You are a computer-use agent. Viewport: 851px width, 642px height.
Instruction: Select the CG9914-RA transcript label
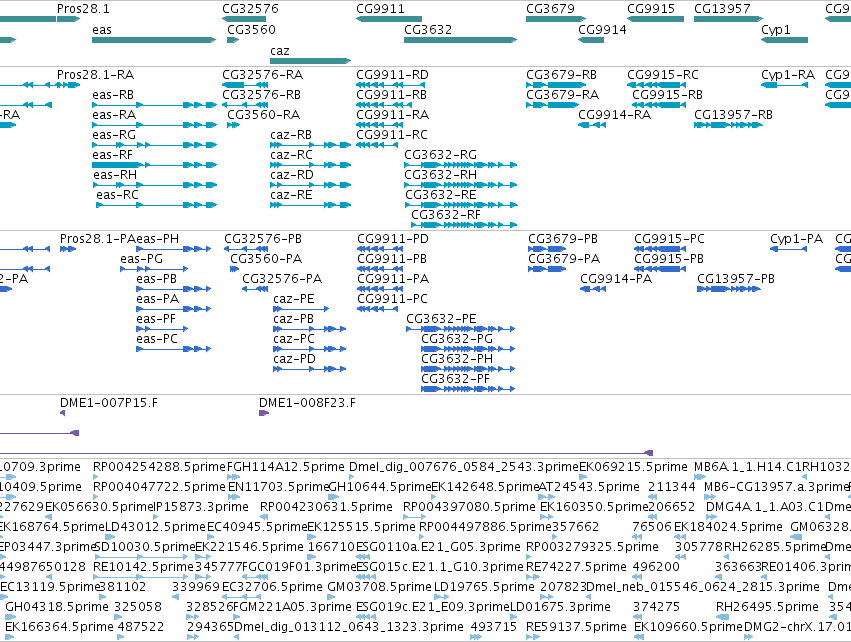[x=614, y=115]
